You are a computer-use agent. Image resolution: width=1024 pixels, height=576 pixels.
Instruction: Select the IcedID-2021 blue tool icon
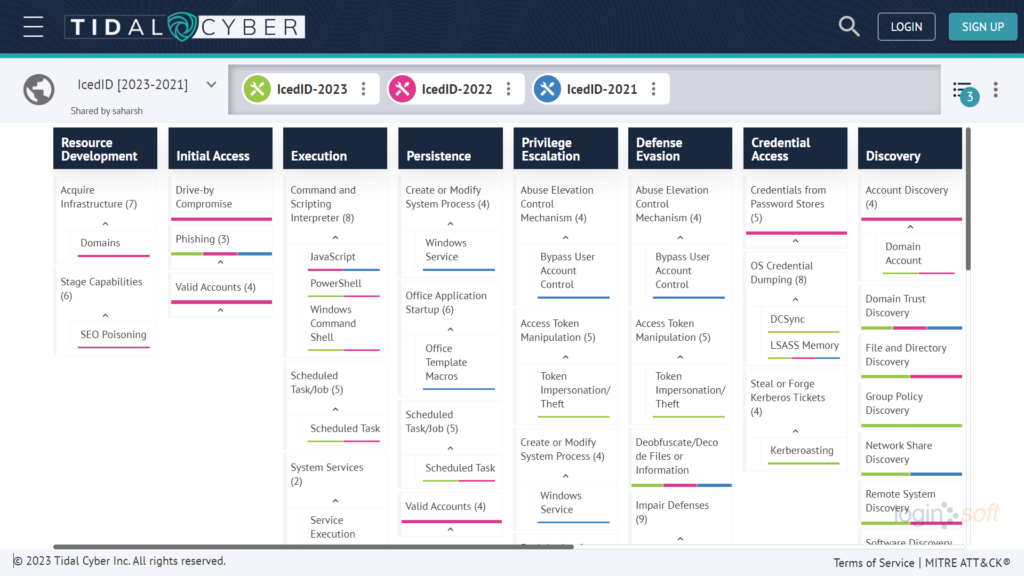[547, 89]
